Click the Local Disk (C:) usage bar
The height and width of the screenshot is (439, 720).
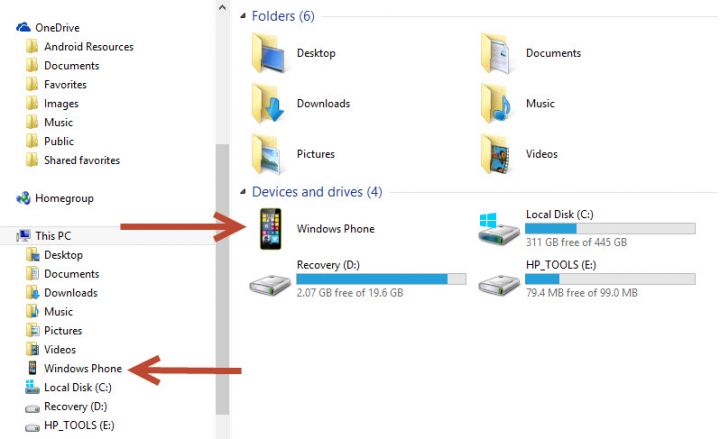[610, 228]
